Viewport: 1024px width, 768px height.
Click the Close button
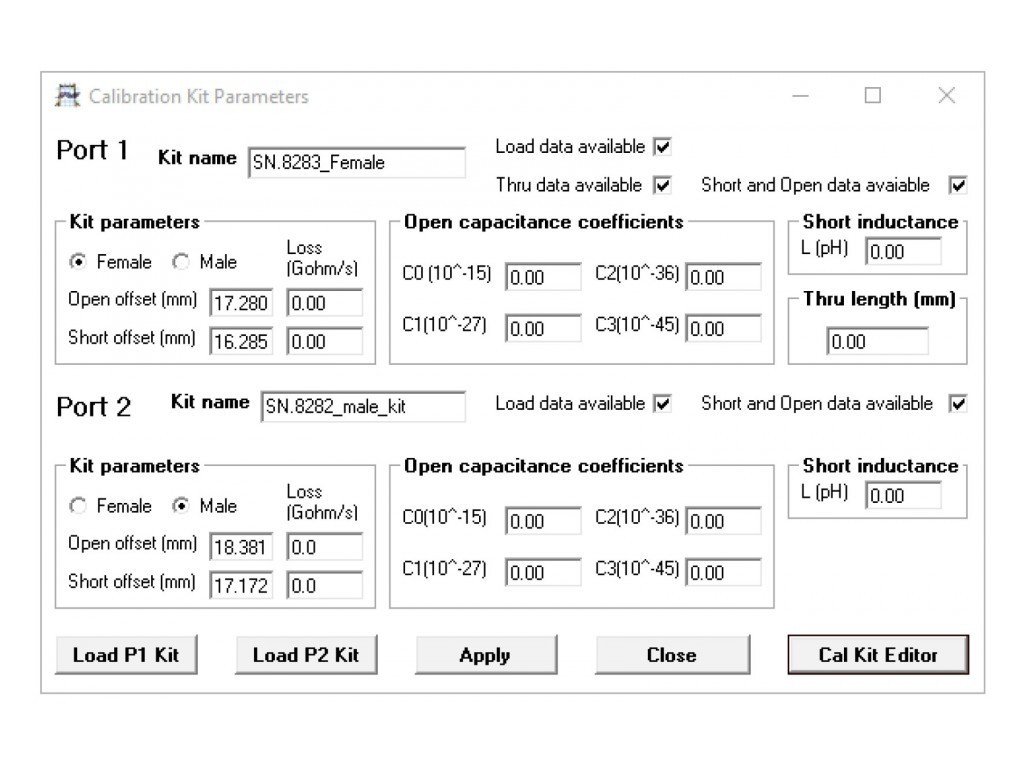coord(672,655)
